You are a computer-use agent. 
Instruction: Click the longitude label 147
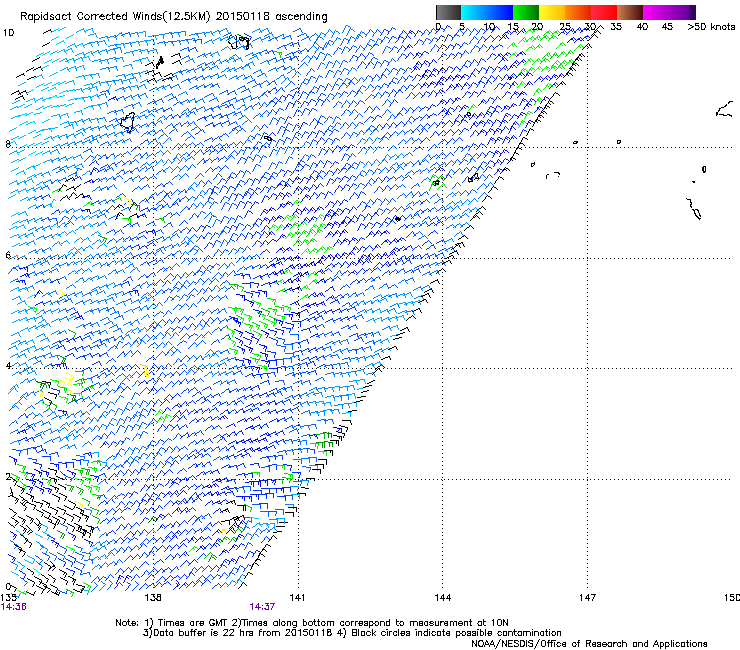click(x=587, y=598)
